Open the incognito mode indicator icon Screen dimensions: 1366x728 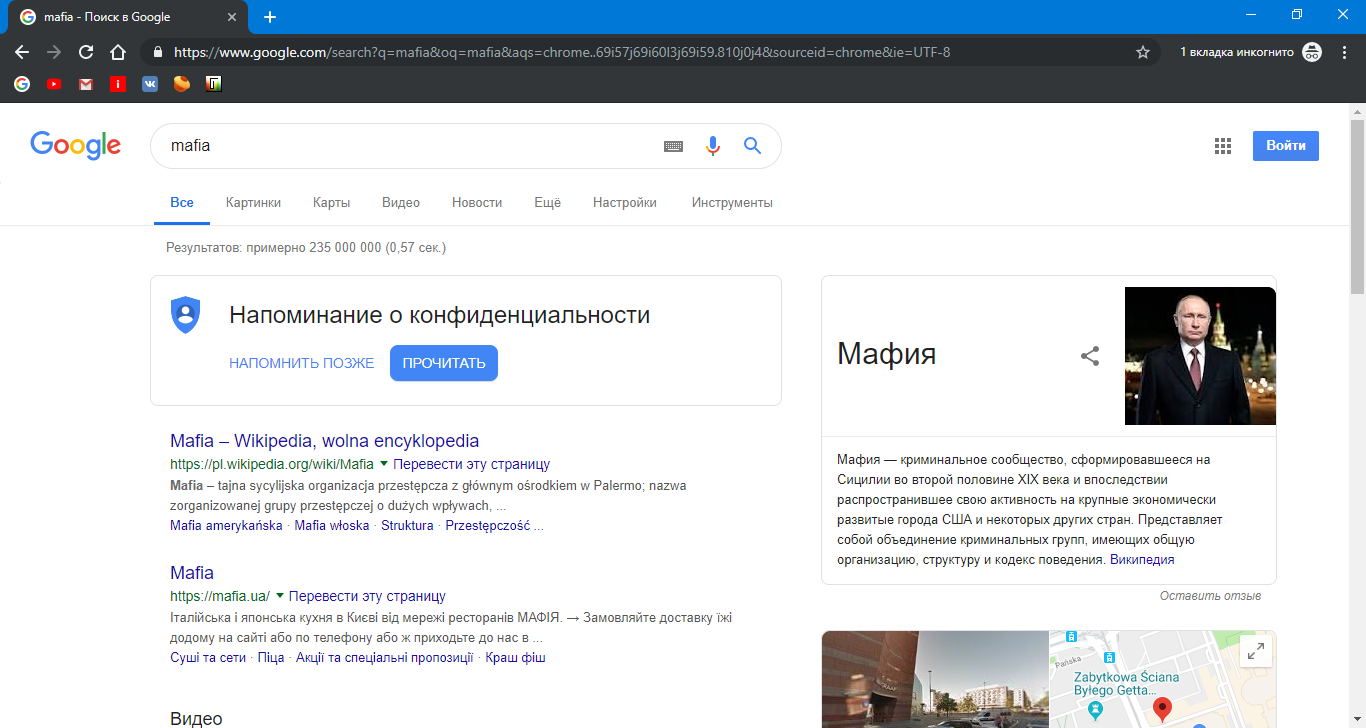tap(1312, 52)
